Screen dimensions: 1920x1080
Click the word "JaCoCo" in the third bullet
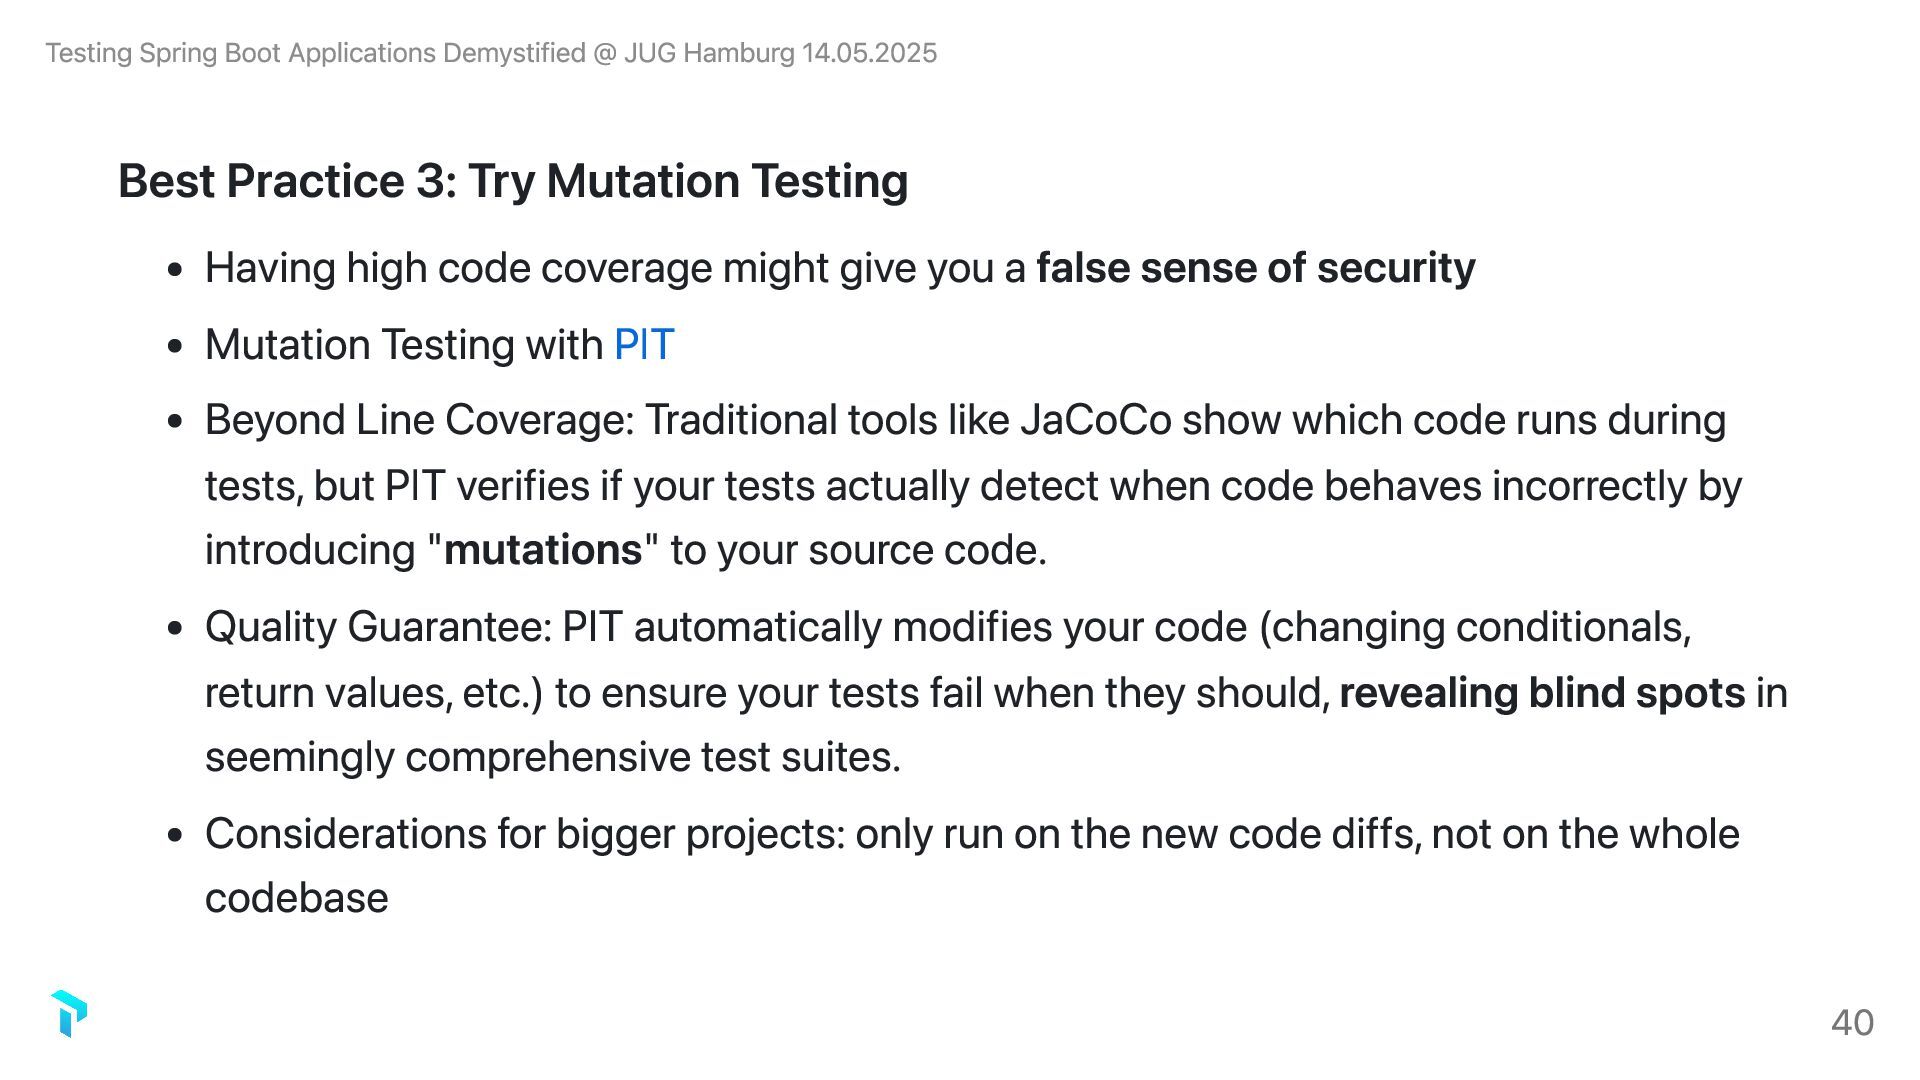pos(1095,420)
